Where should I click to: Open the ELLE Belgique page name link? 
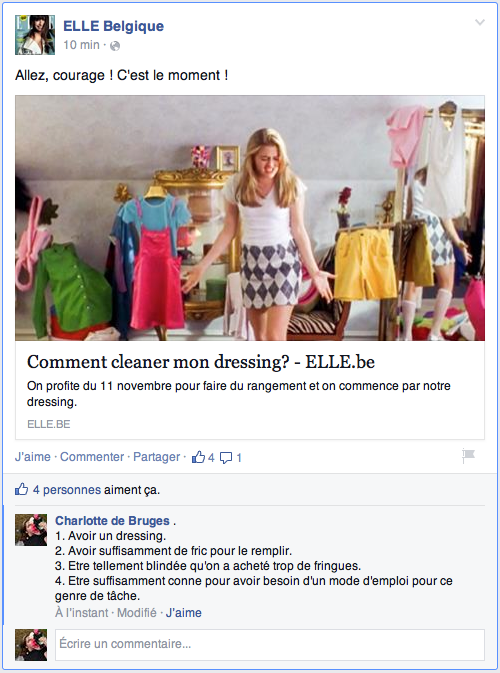click(x=113, y=26)
